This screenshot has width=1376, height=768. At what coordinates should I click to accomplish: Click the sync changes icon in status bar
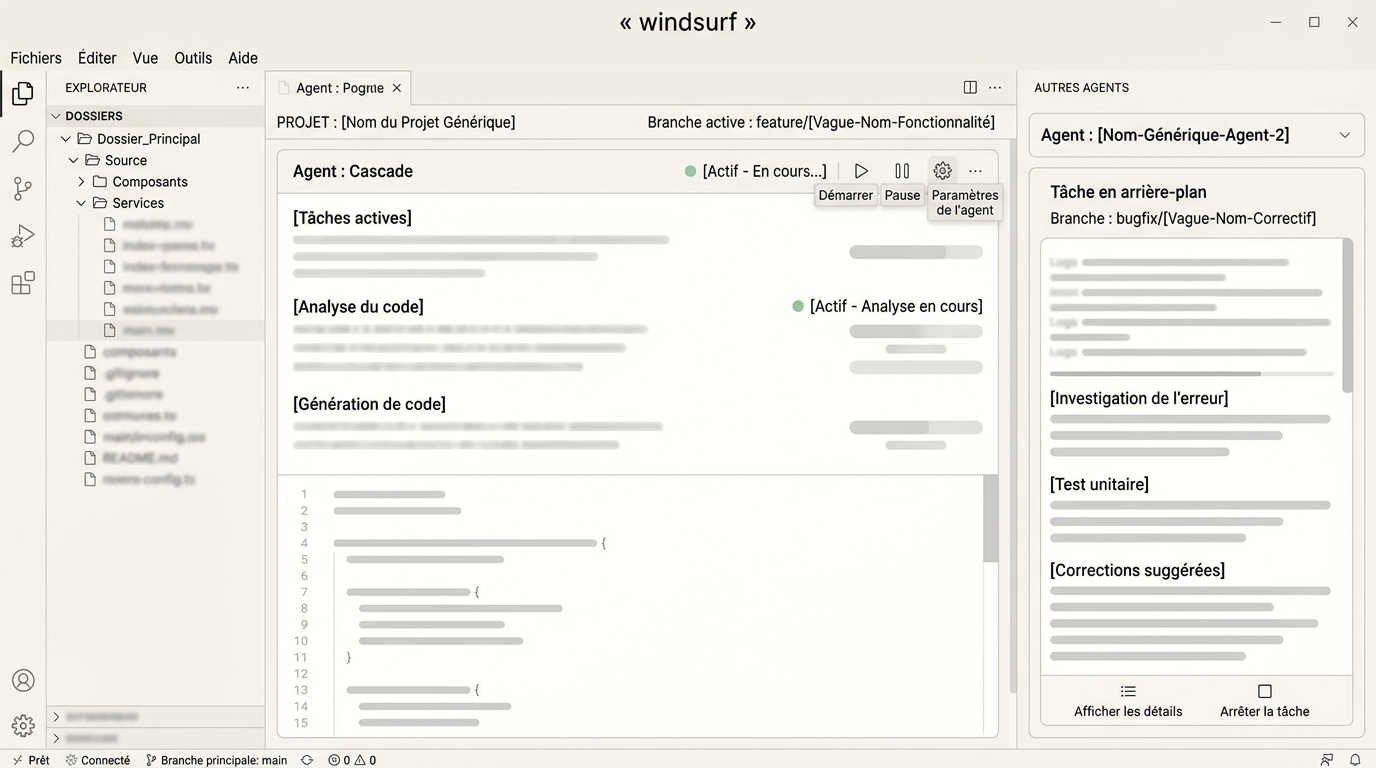point(307,760)
